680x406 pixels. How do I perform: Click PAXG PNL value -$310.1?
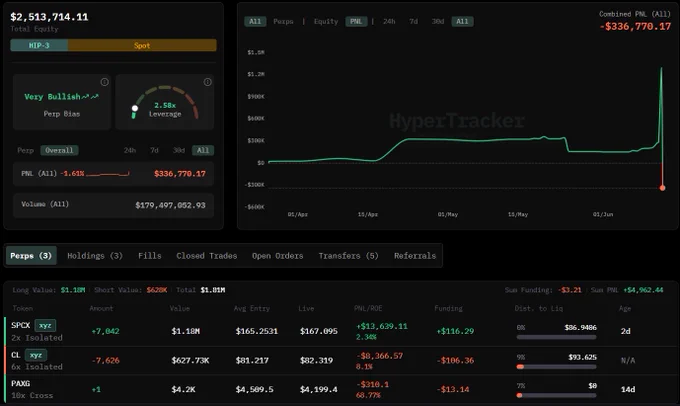pyautogui.click(x=373, y=384)
